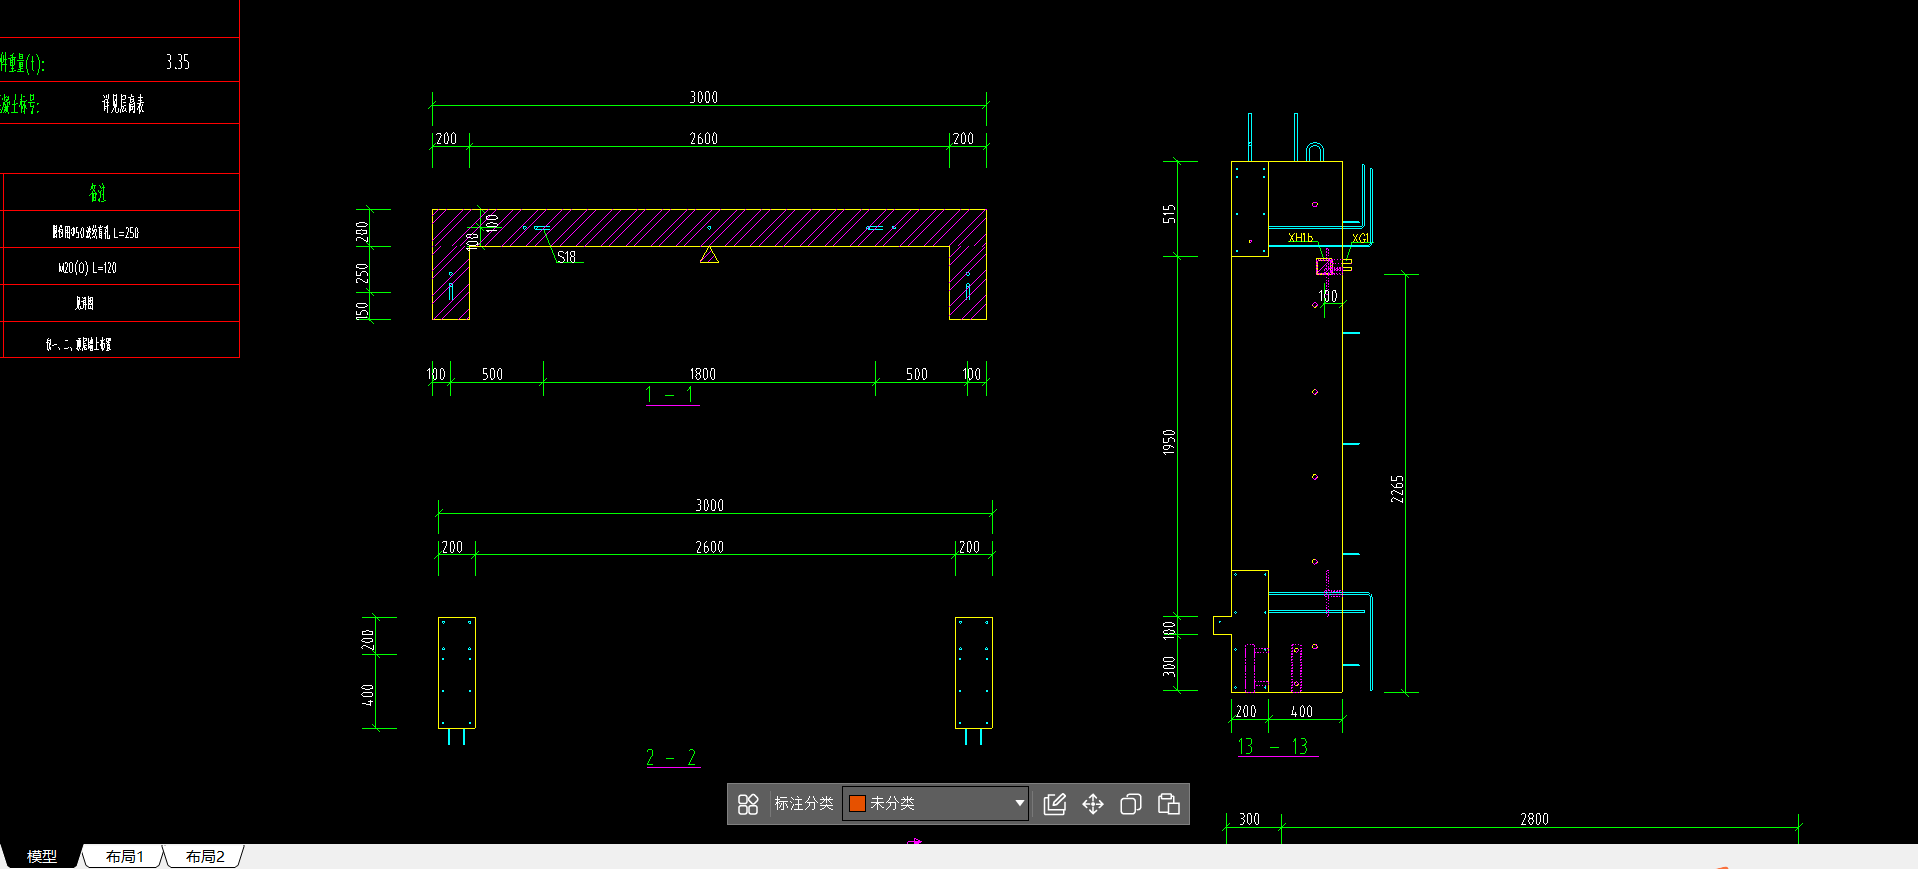Screen dimensions: 1918x869
Task: Click the section title 2 - 2
Action: (671, 758)
